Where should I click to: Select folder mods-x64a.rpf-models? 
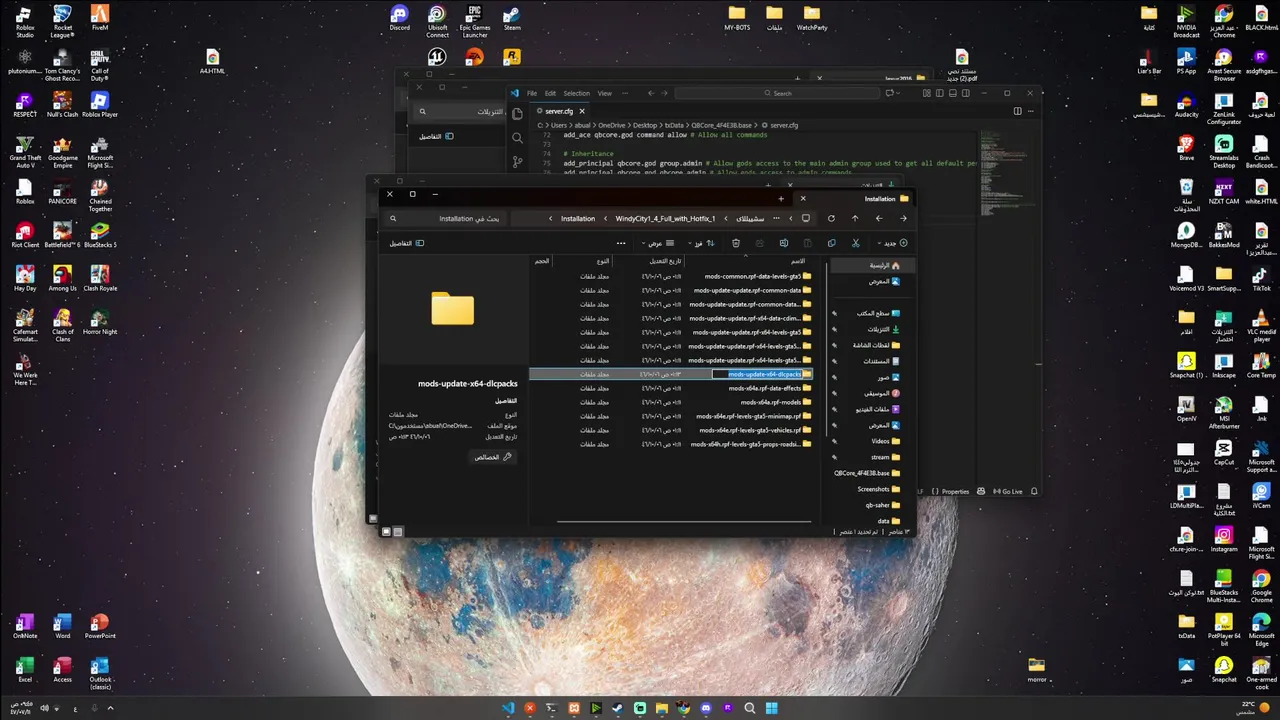click(x=776, y=402)
